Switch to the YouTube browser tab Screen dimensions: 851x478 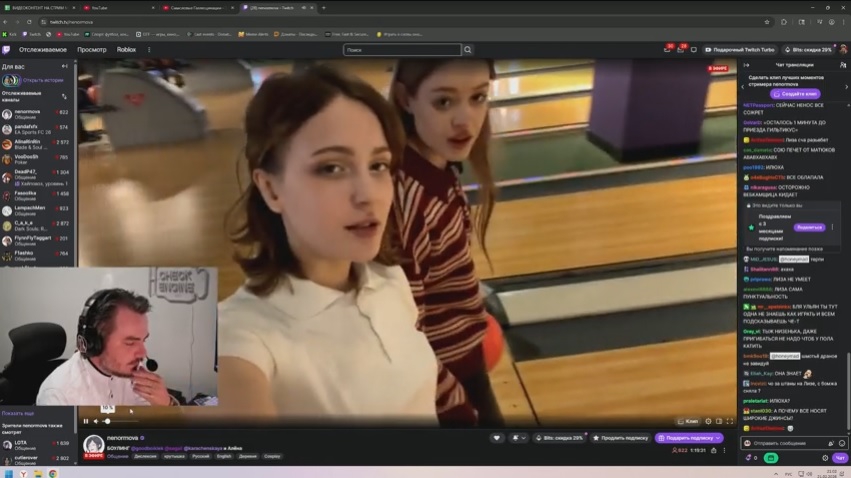click(117, 8)
